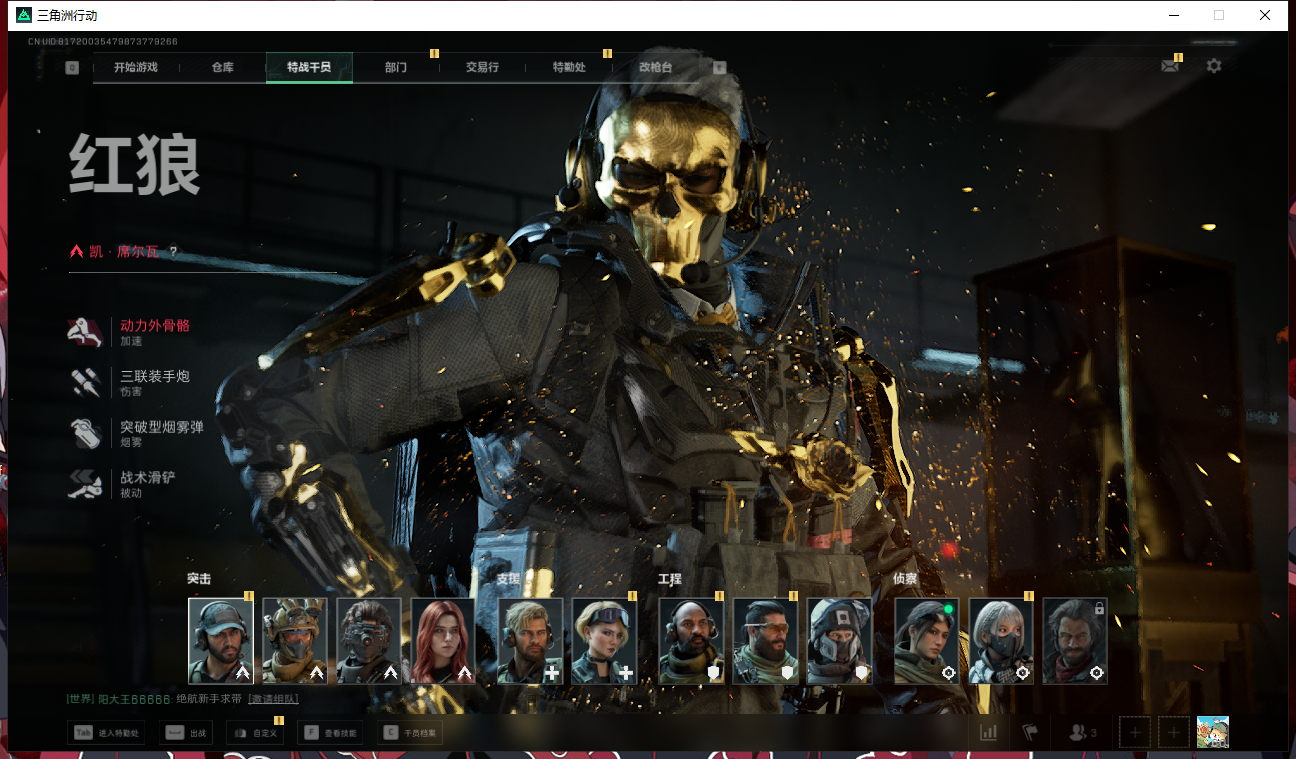1296x759 pixels.
Task: Select the 战术滑铲 passive skill icon
Action: pyautogui.click(x=85, y=484)
